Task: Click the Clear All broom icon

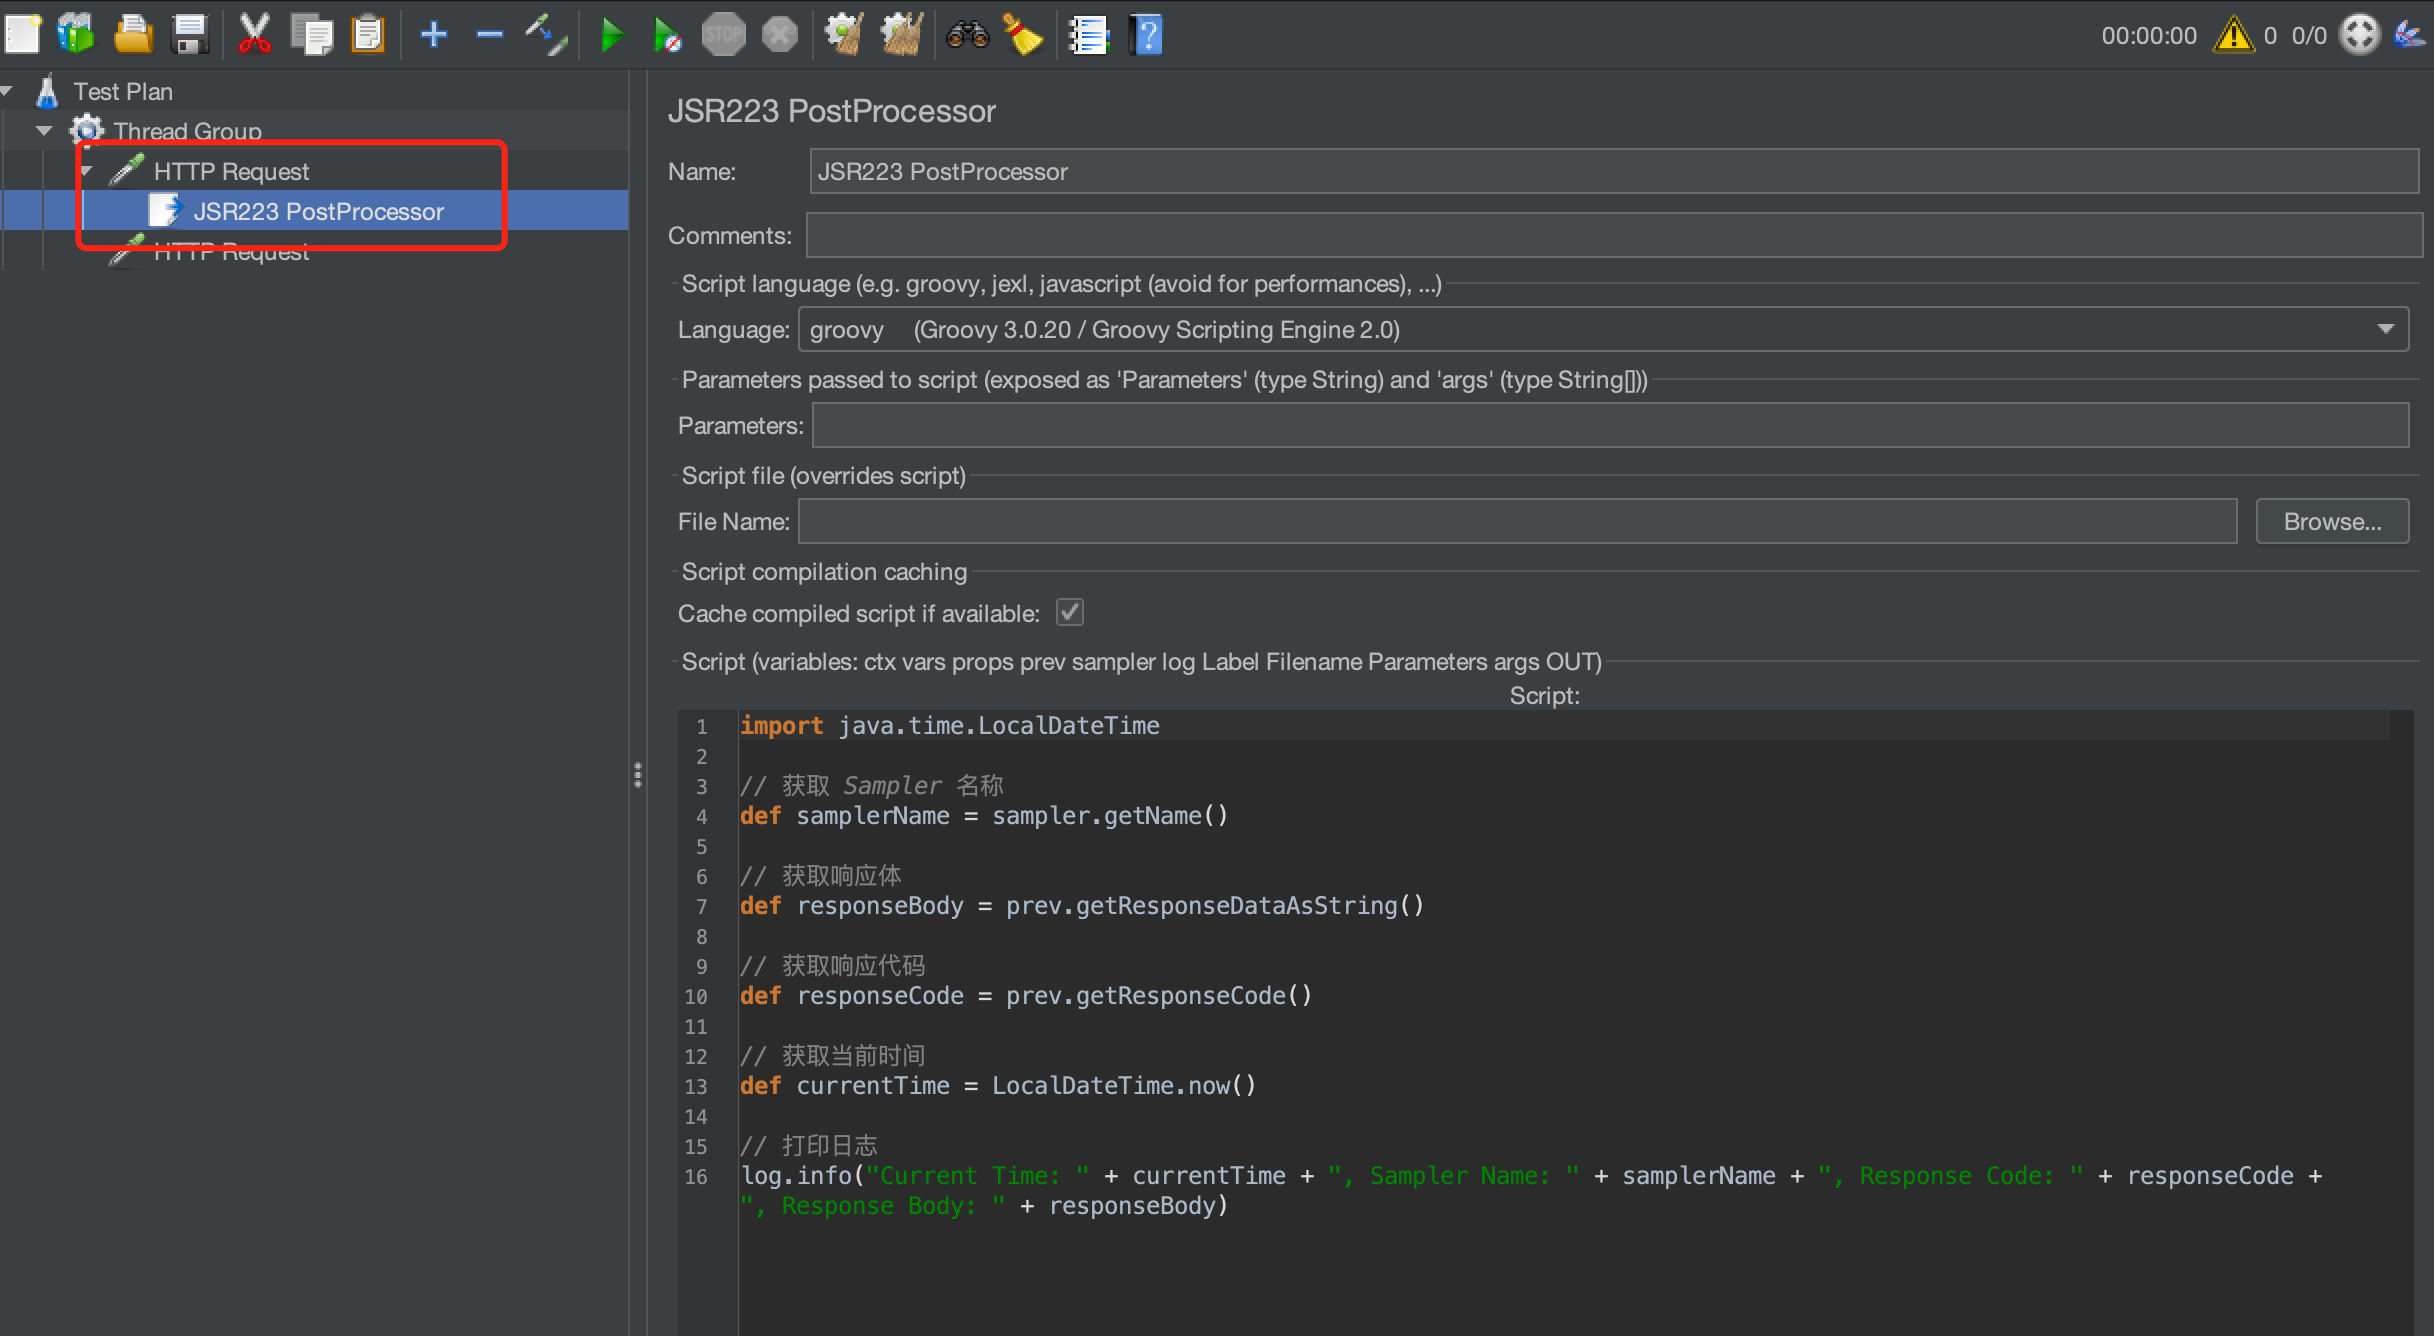Action: click(x=902, y=35)
